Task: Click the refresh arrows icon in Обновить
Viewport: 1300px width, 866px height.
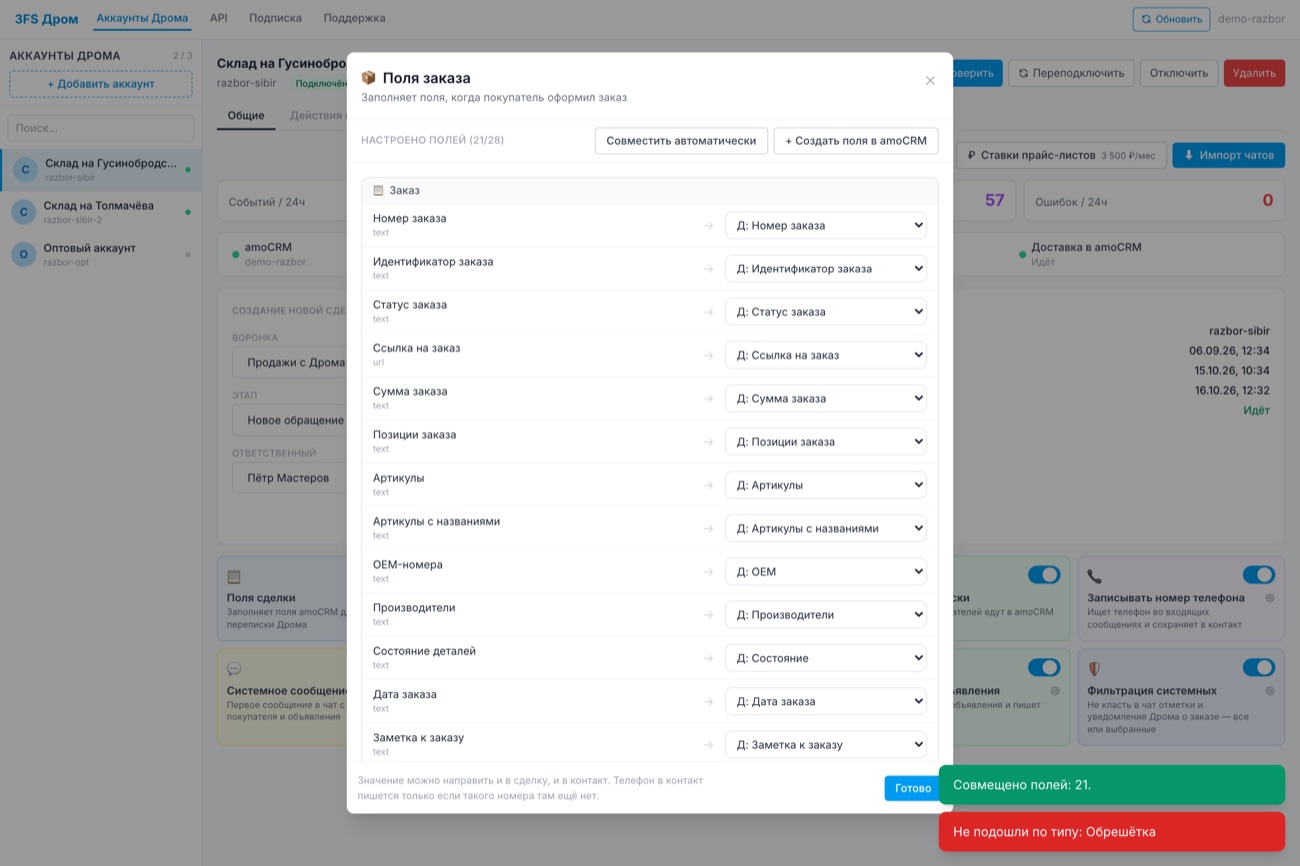Action: [x=1147, y=19]
